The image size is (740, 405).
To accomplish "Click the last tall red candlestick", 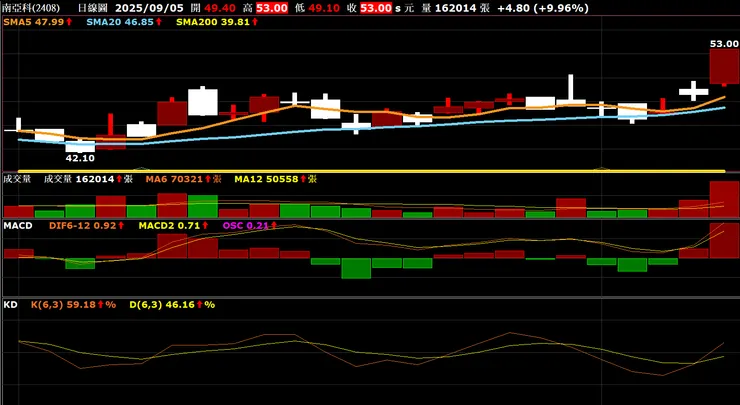I will pos(724,67).
